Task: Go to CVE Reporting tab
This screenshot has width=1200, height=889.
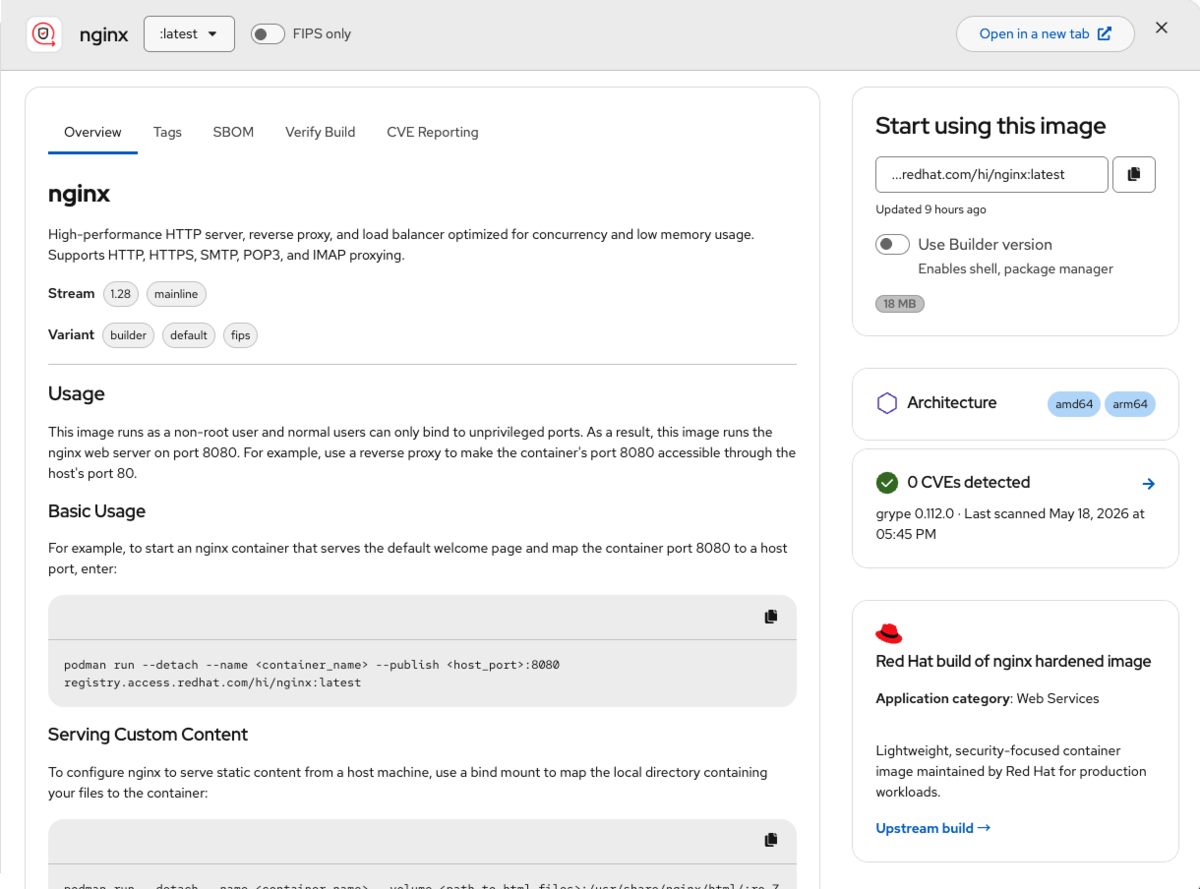Action: pos(432,132)
